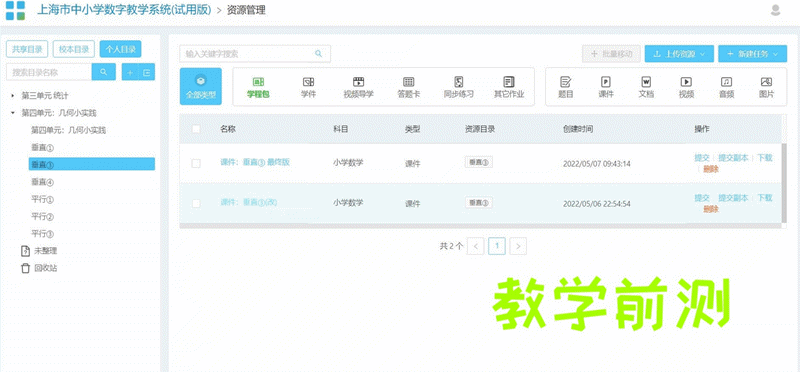Screen dimensions: 800x372
Task: Click the 批量移动 button
Action: point(611,54)
